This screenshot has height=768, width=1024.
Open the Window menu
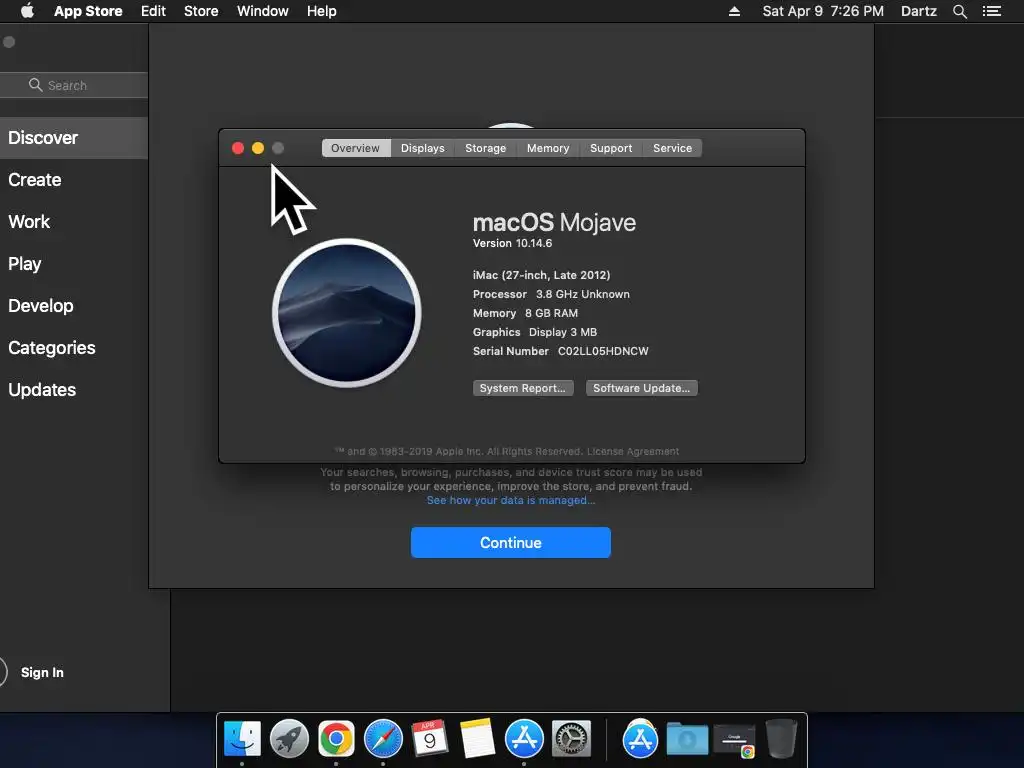(263, 11)
